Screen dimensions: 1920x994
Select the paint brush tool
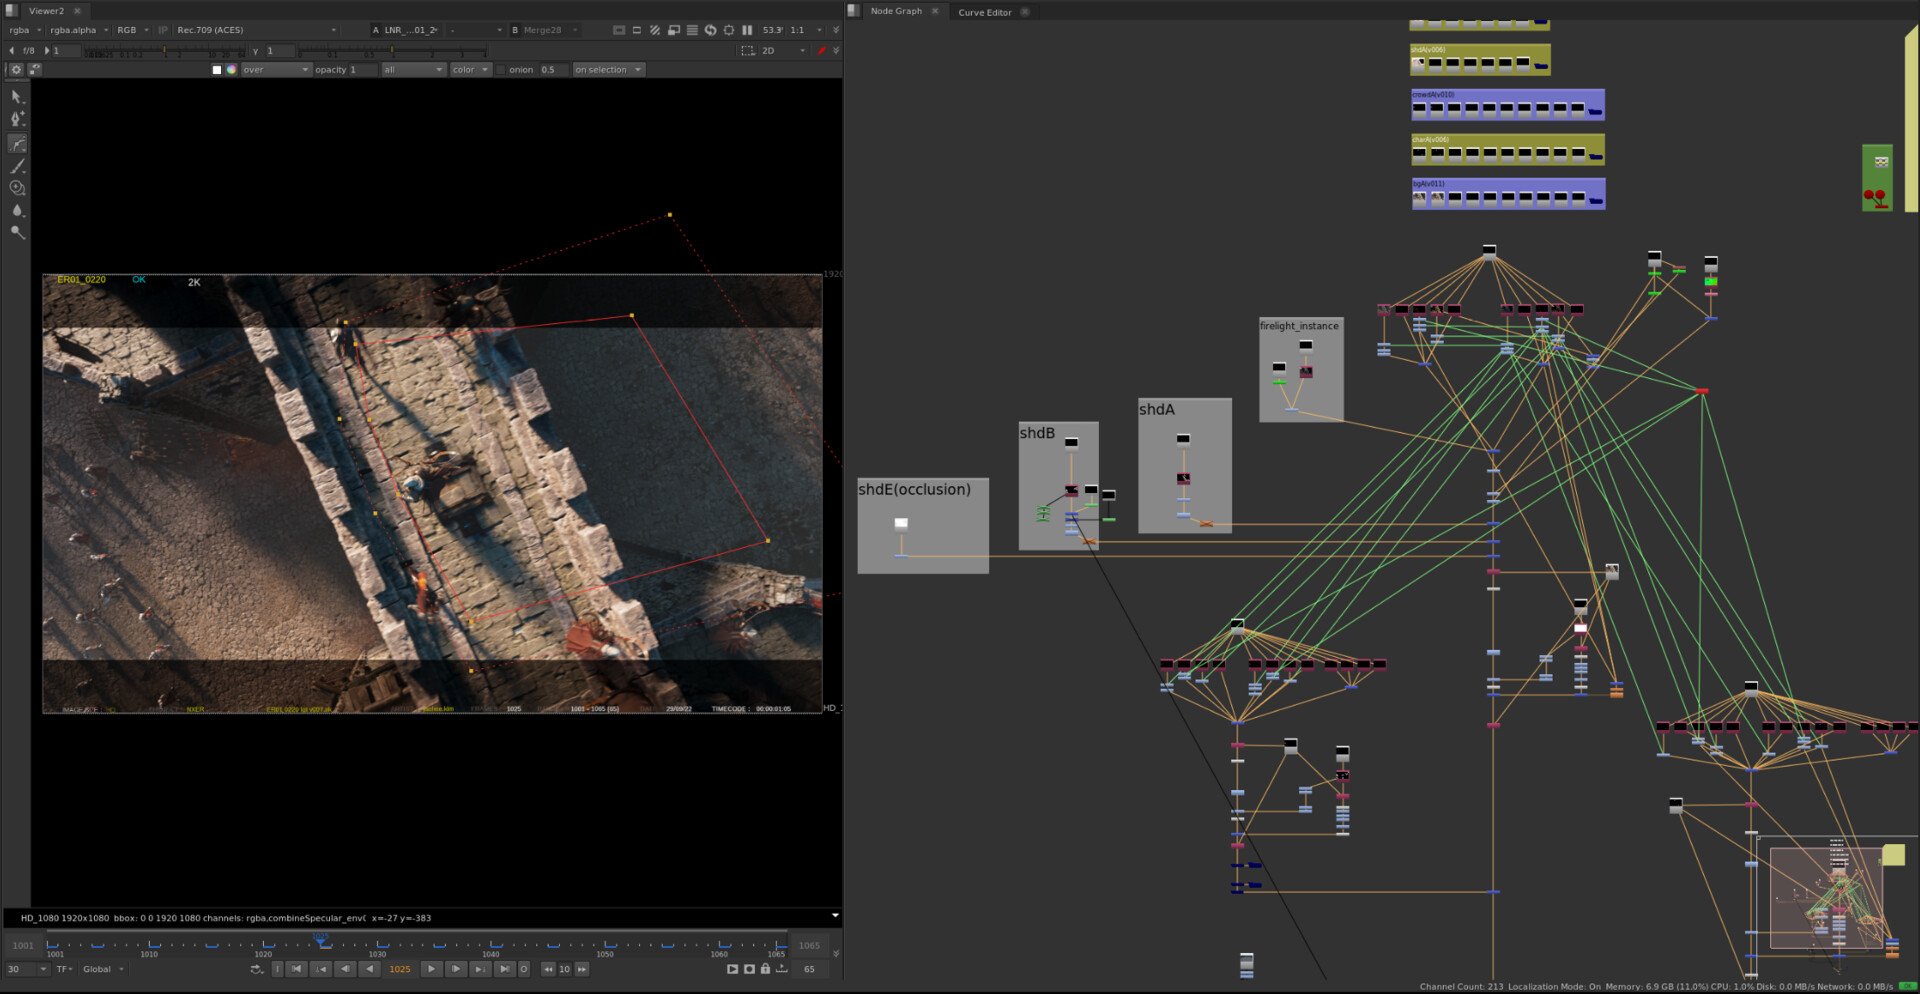pyautogui.click(x=17, y=166)
